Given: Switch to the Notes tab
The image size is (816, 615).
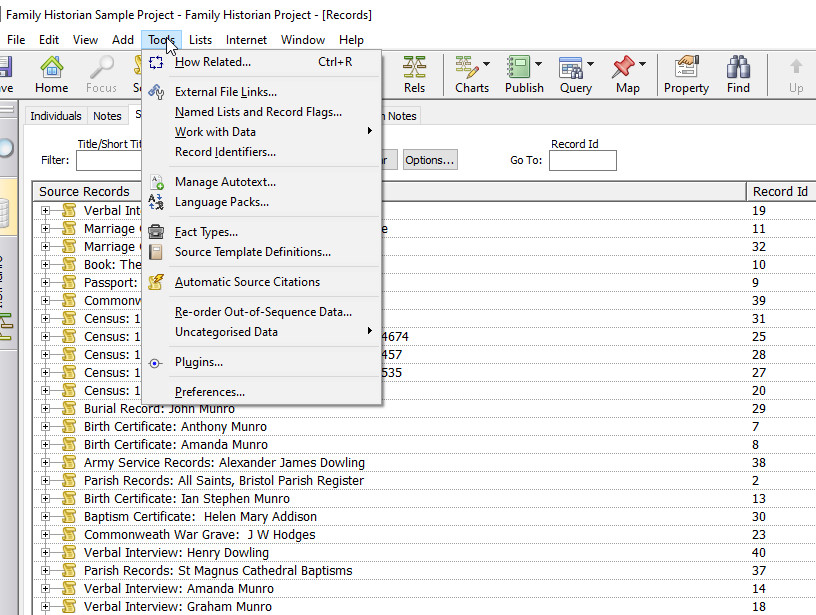Looking at the screenshot, I should pos(107,116).
